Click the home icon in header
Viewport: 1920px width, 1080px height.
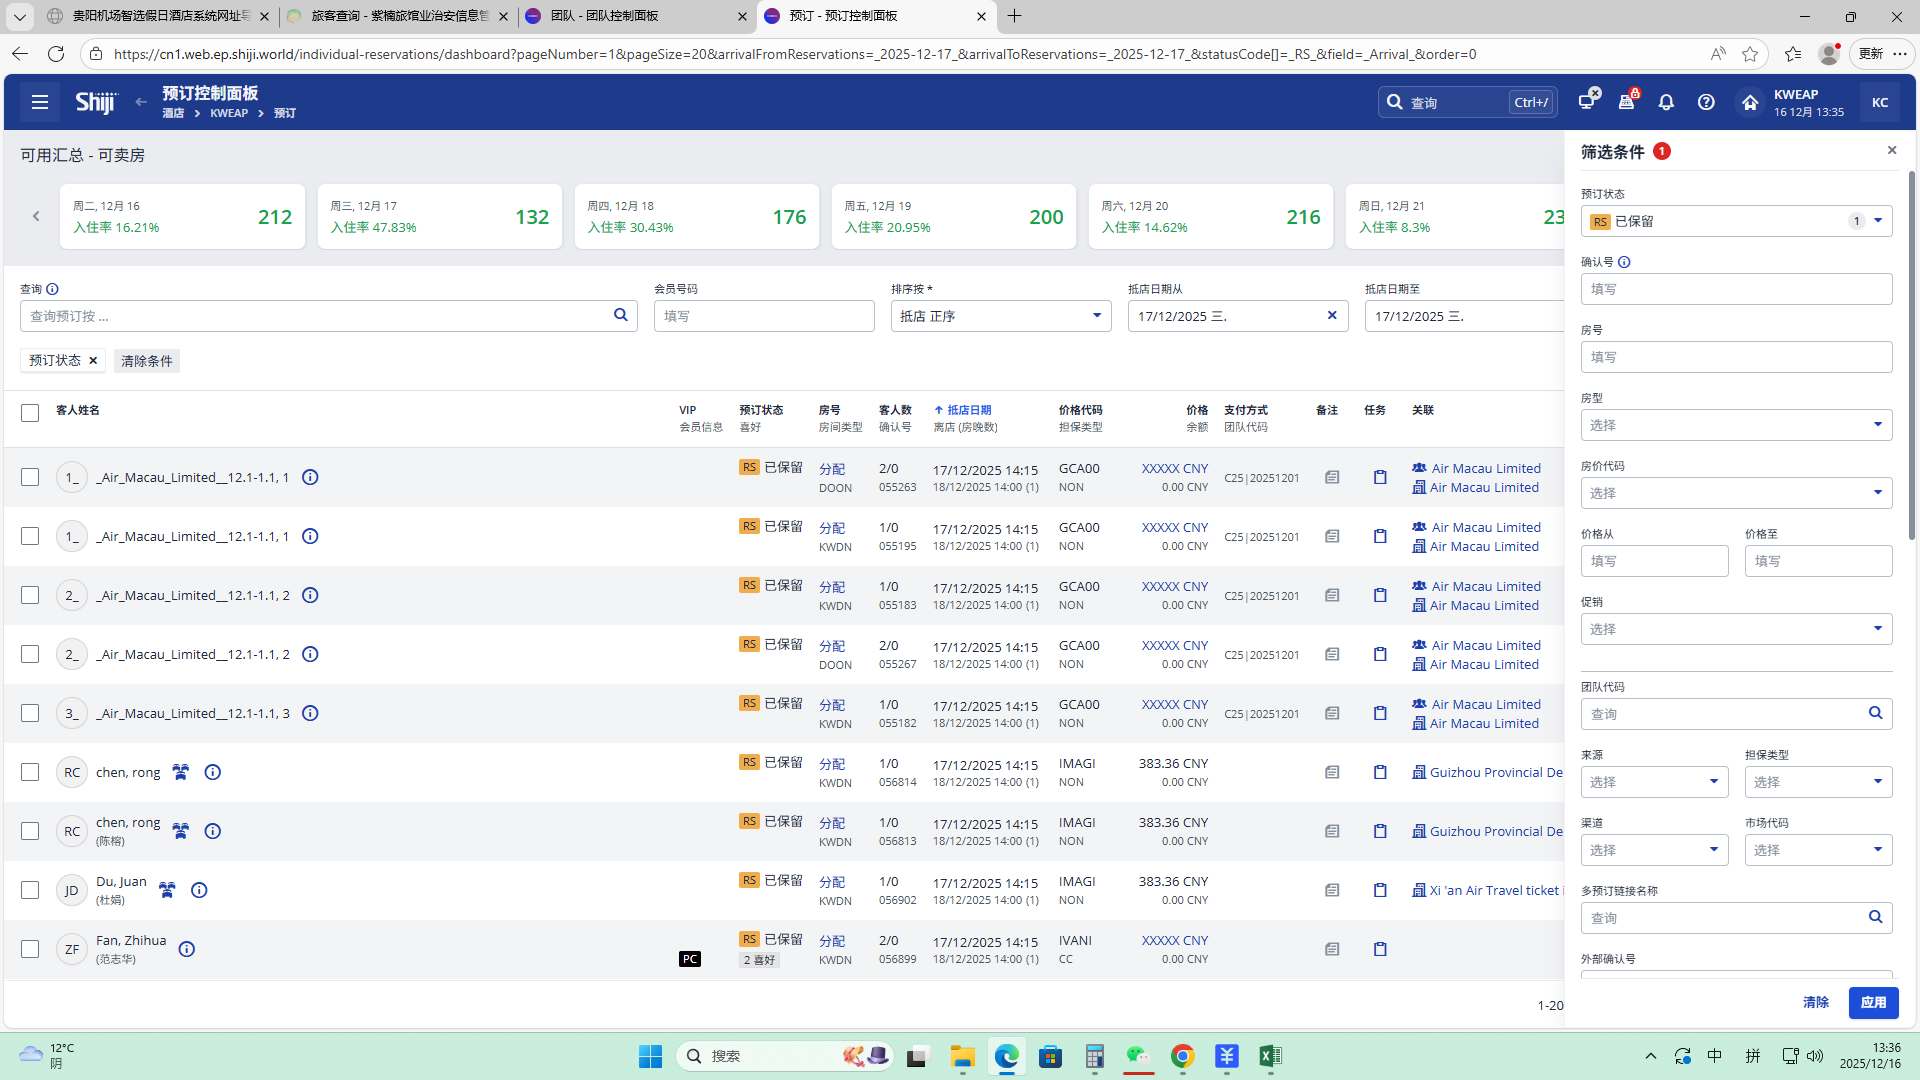coord(1749,102)
